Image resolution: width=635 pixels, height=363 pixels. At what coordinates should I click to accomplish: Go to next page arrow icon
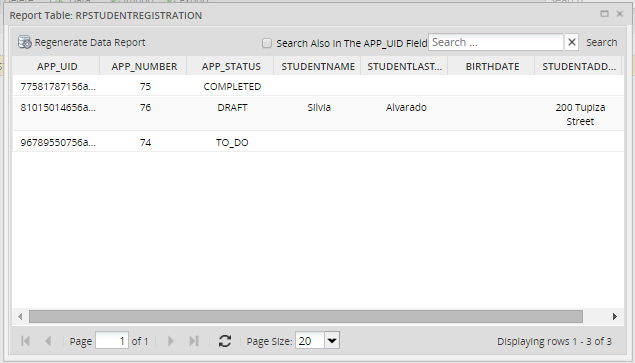tap(170, 341)
